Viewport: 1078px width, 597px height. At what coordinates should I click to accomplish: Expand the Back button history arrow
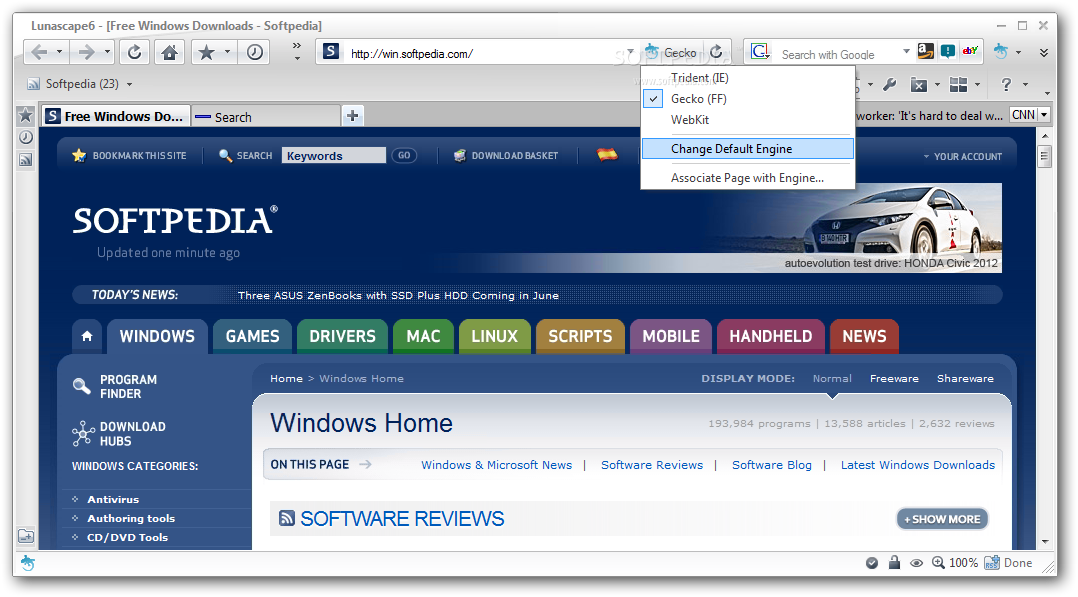click(60, 52)
